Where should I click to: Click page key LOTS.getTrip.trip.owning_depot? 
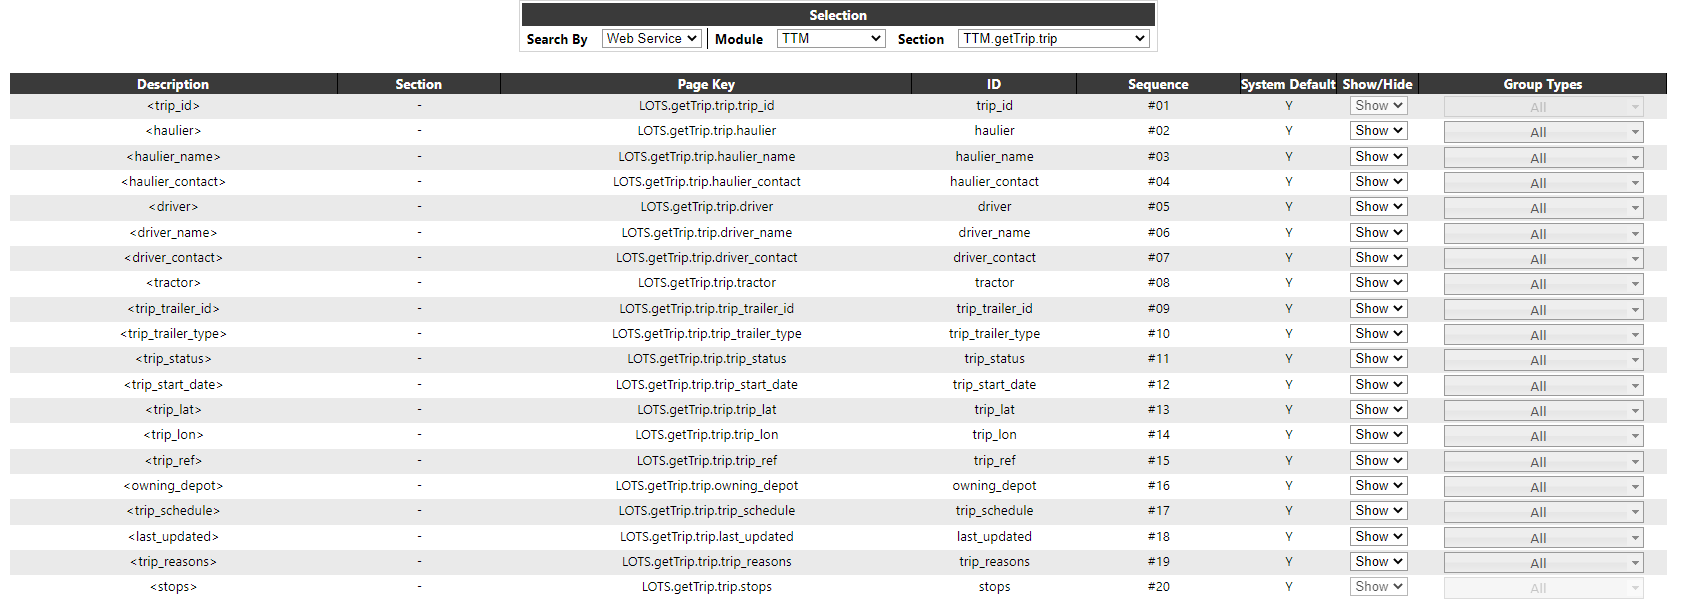(x=707, y=486)
